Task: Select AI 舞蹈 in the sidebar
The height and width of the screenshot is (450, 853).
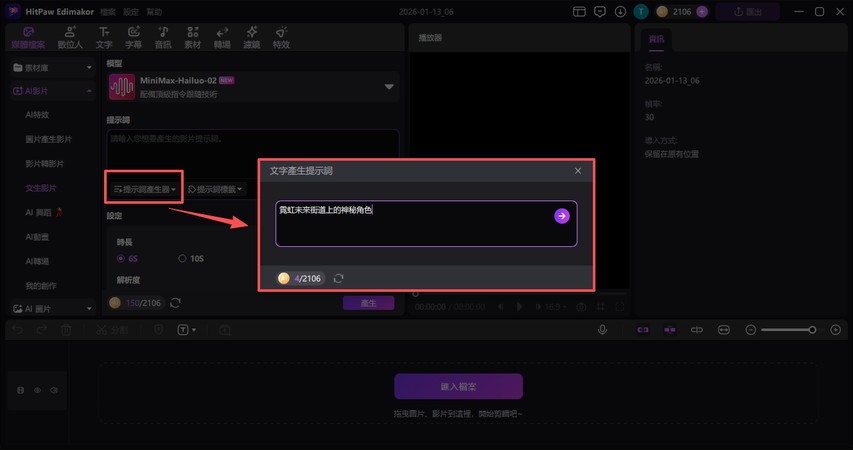Action: (x=44, y=212)
